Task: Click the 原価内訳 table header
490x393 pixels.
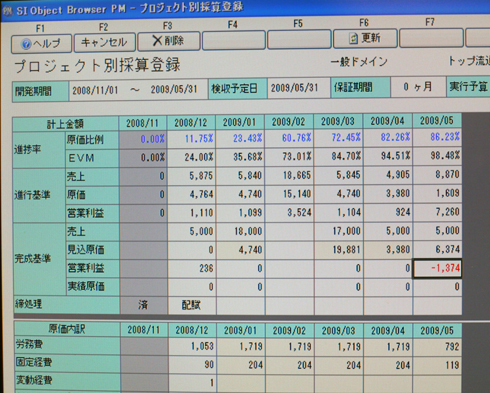Action: pyautogui.click(x=67, y=329)
